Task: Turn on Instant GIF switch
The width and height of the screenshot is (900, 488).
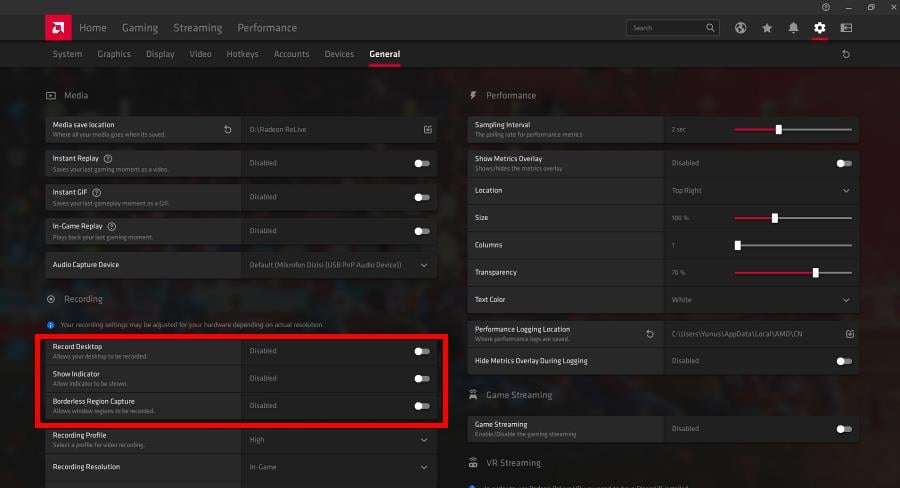Action: pyautogui.click(x=422, y=197)
